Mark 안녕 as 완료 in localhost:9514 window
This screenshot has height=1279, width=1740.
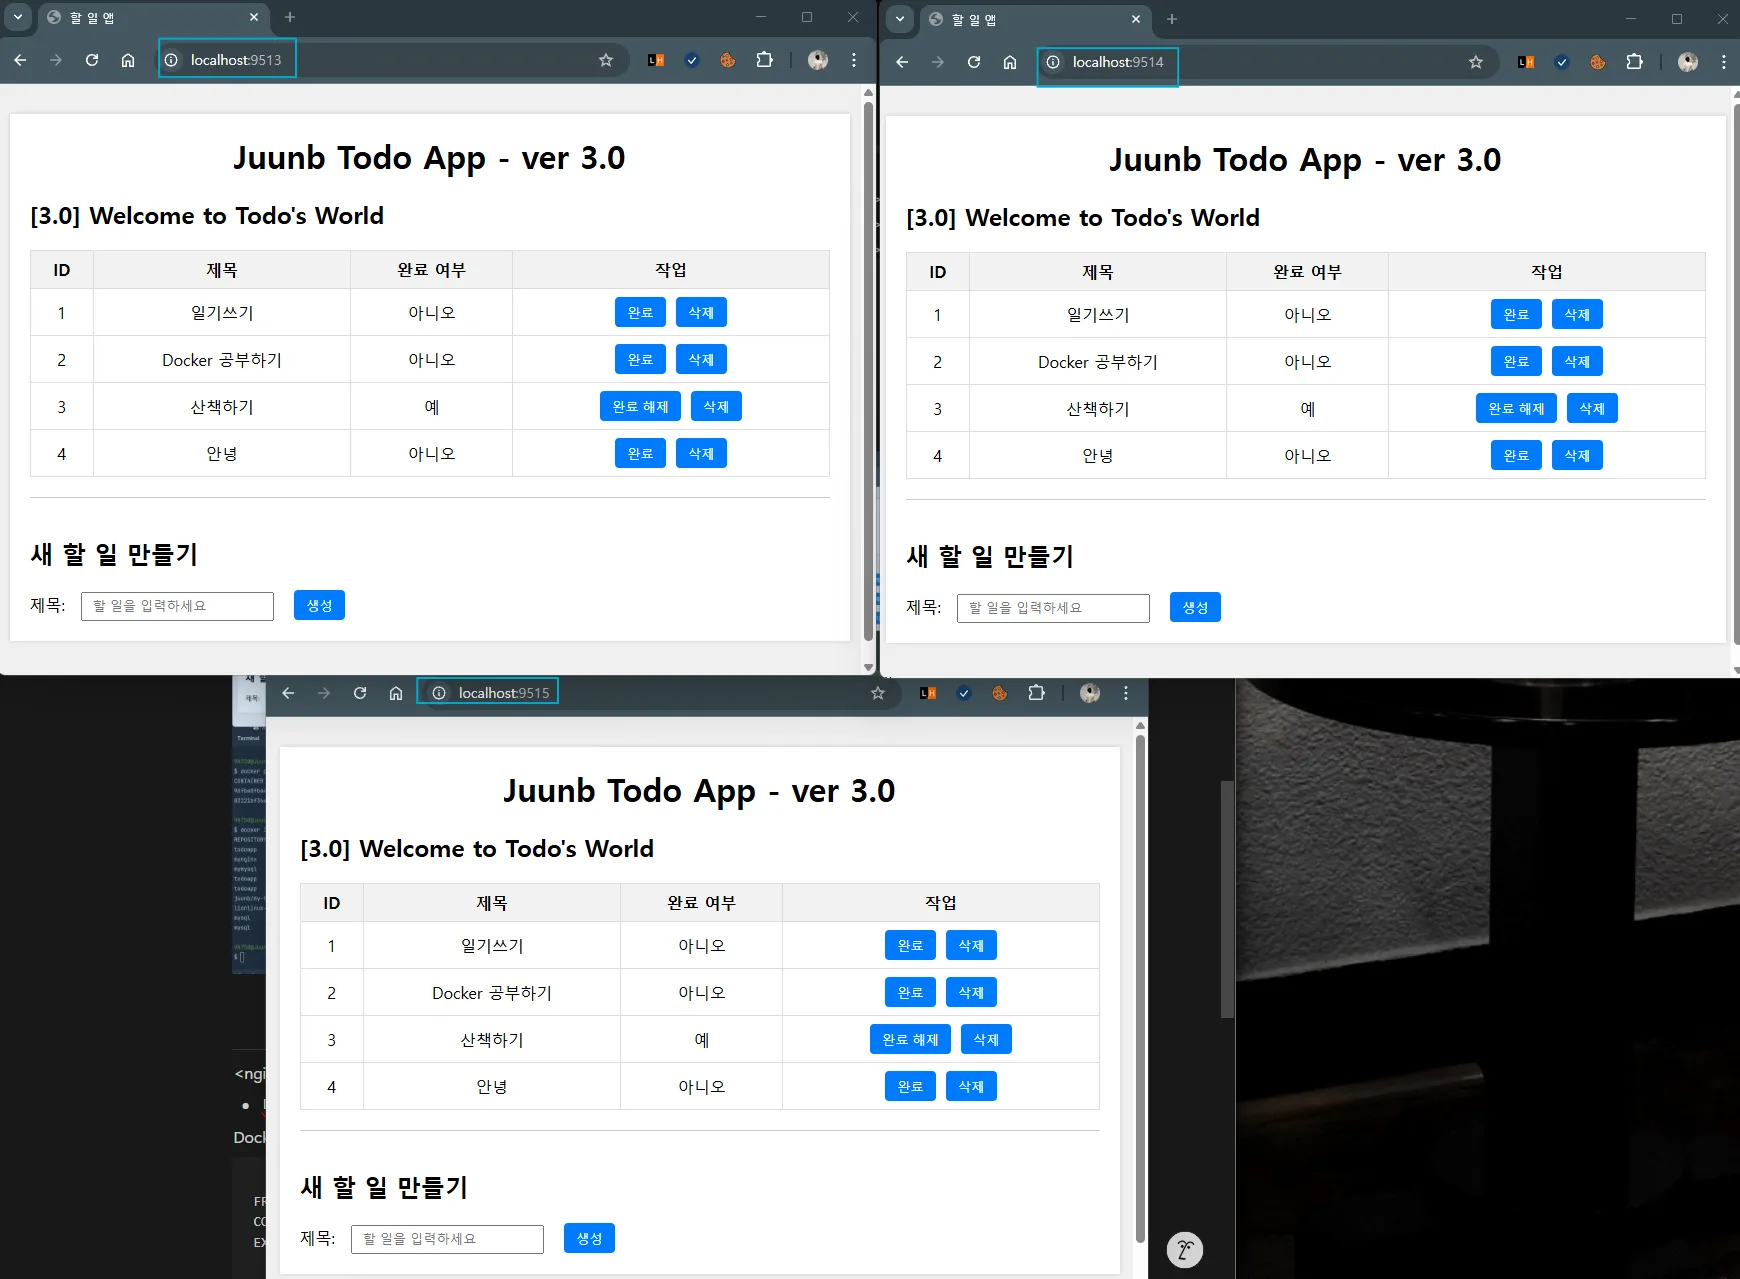click(1516, 455)
